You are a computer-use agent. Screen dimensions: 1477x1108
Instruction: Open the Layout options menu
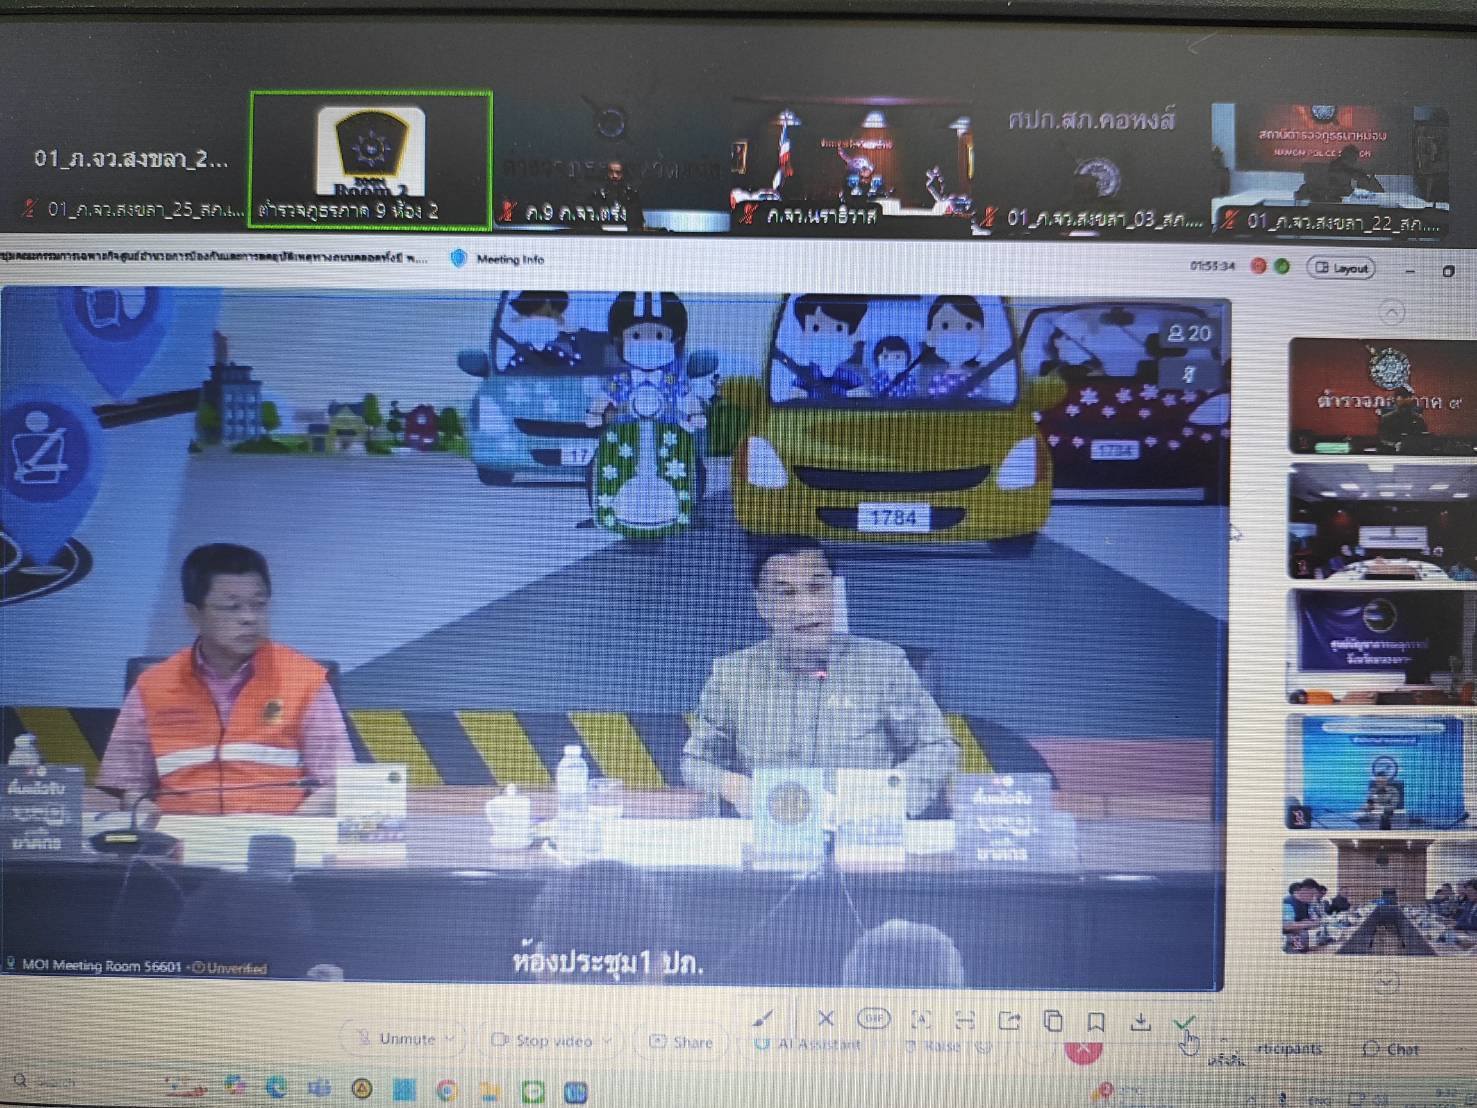coord(1340,268)
